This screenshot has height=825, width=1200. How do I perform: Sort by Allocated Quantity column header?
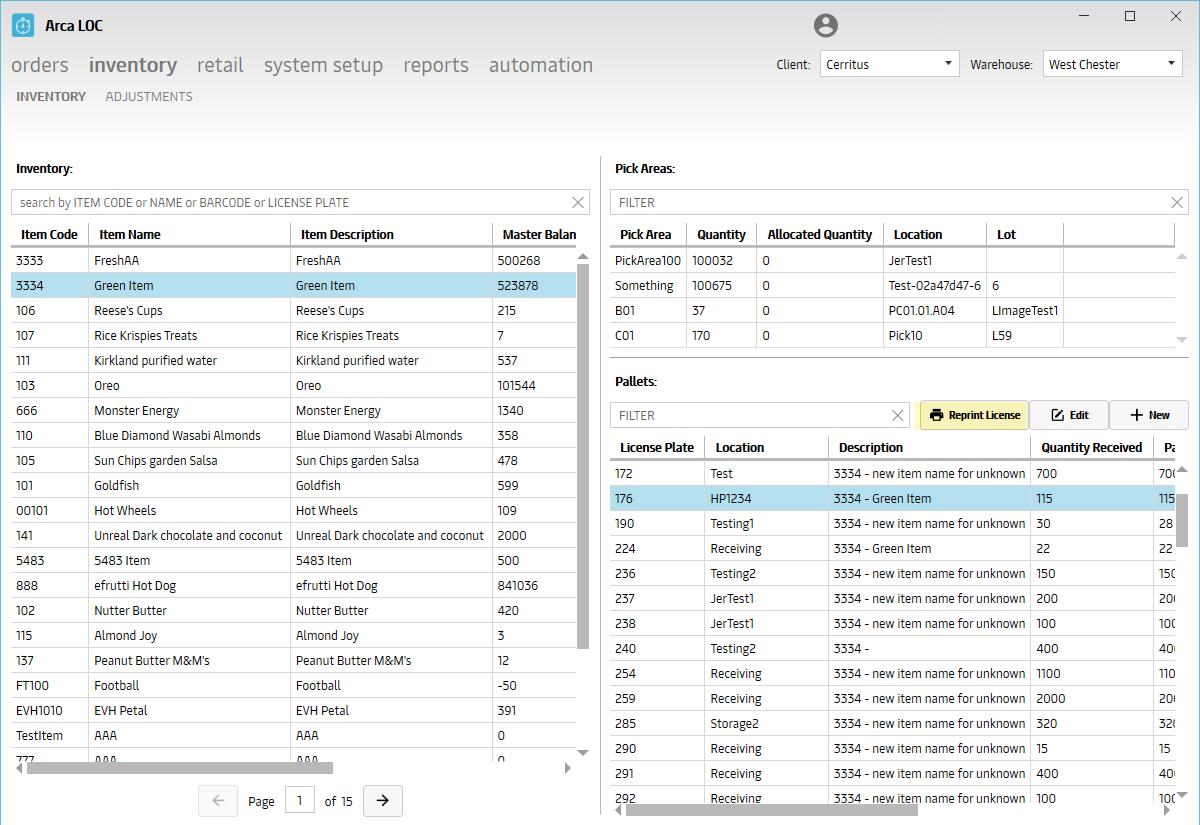pos(820,235)
